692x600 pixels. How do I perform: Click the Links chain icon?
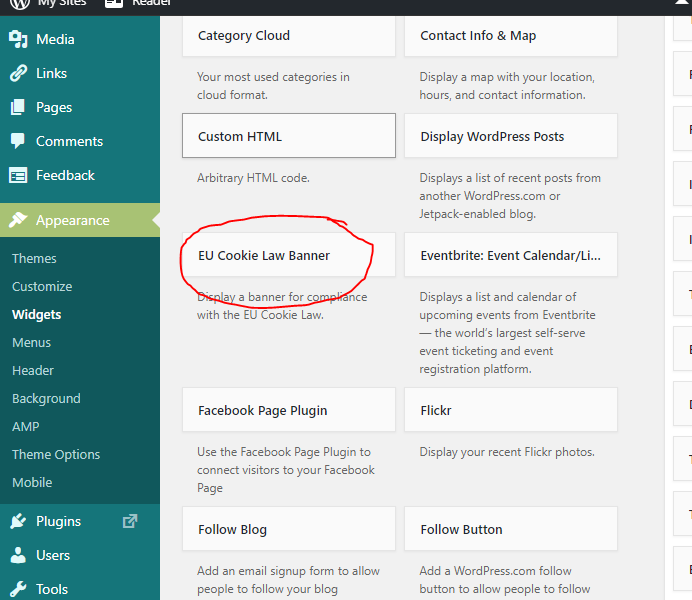[18, 73]
